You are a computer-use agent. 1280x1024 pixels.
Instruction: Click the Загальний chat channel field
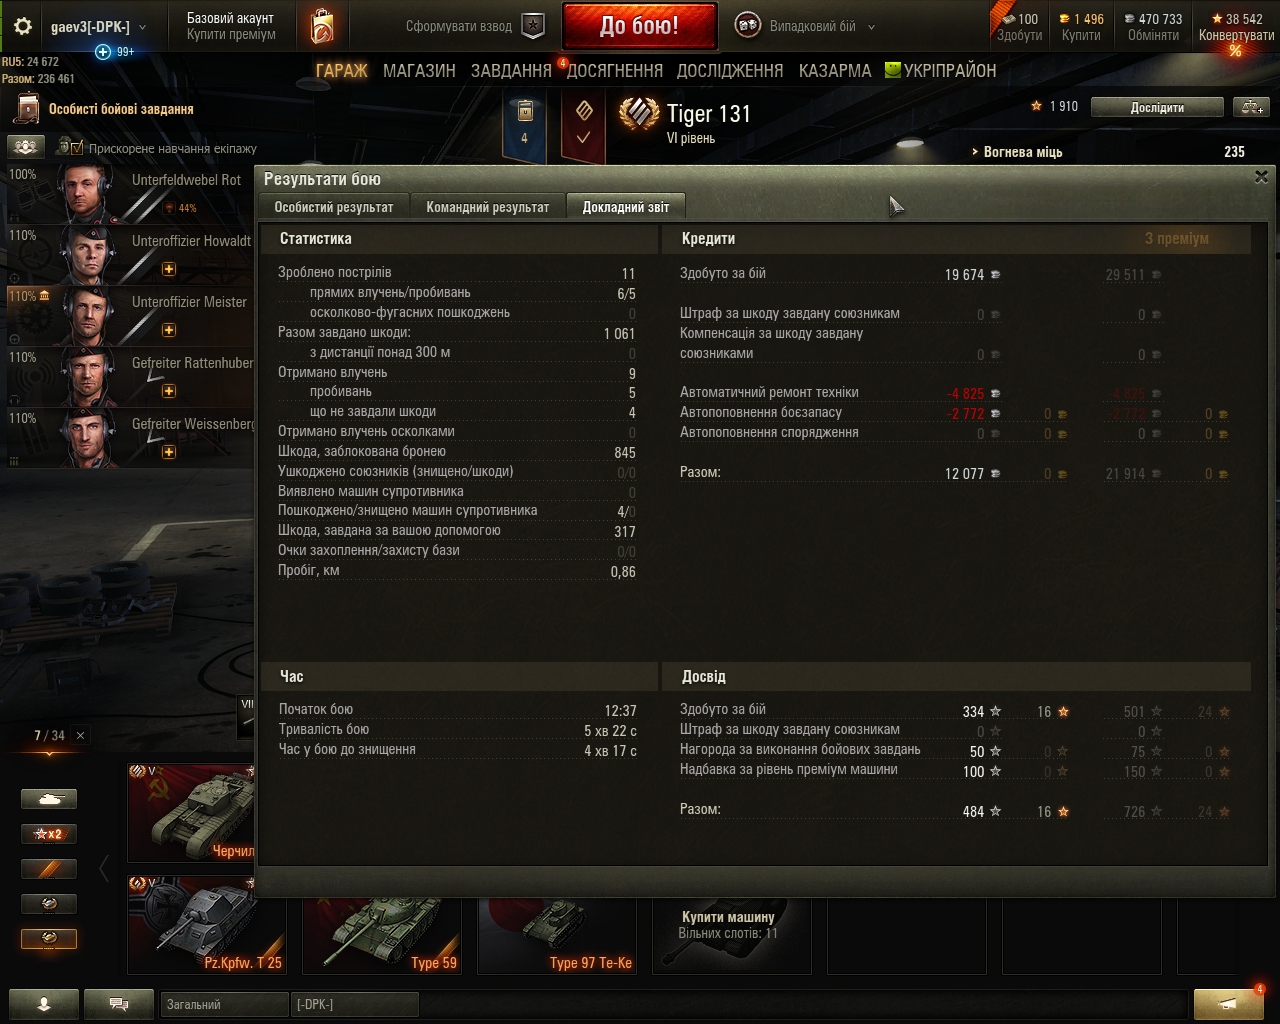pos(224,1004)
